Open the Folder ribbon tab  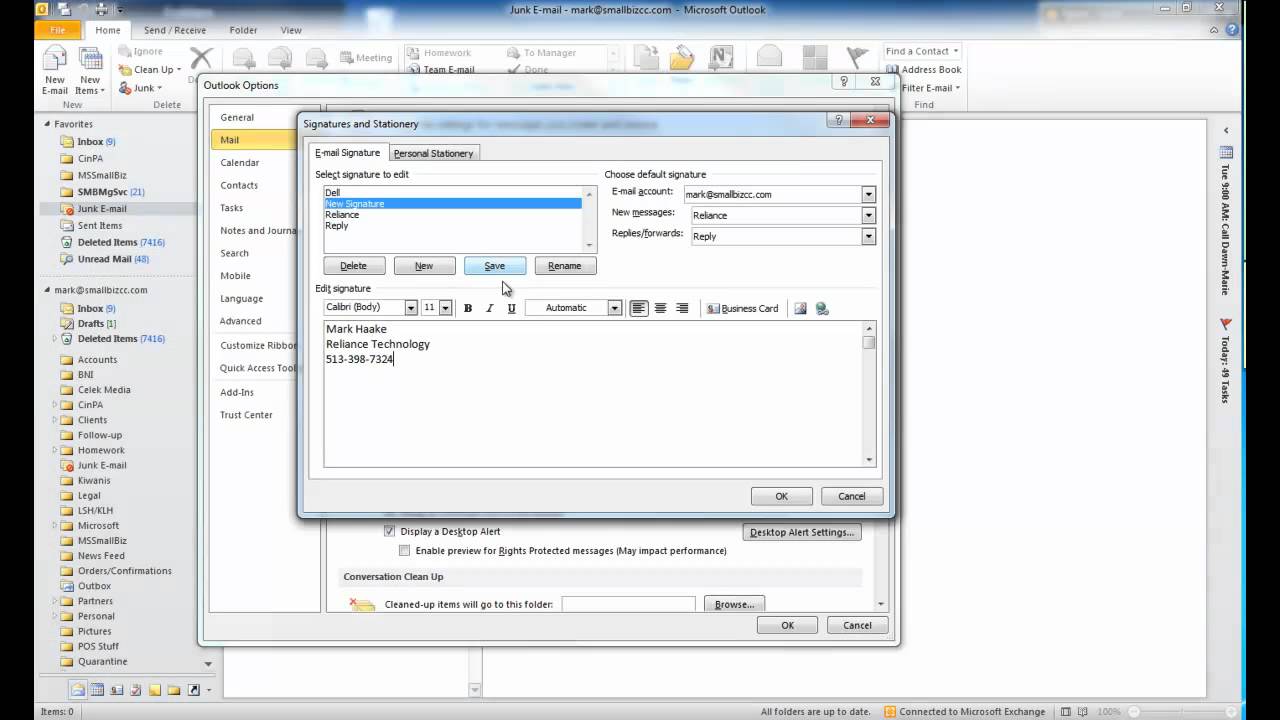243,30
